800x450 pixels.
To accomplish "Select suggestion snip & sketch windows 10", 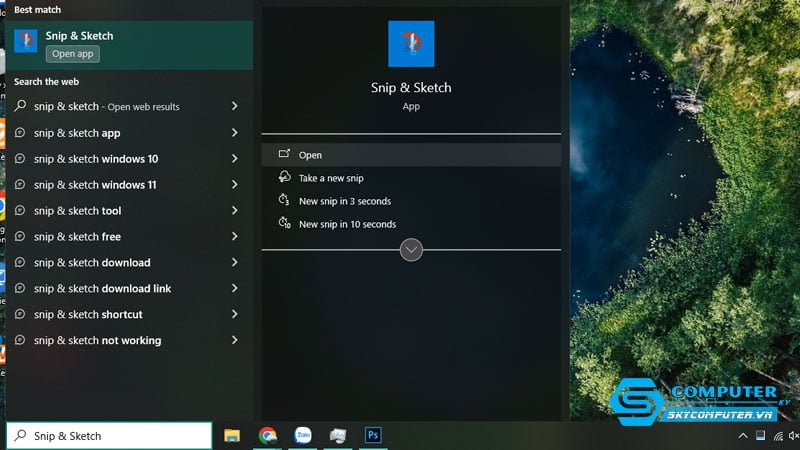I will (x=130, y=159).
